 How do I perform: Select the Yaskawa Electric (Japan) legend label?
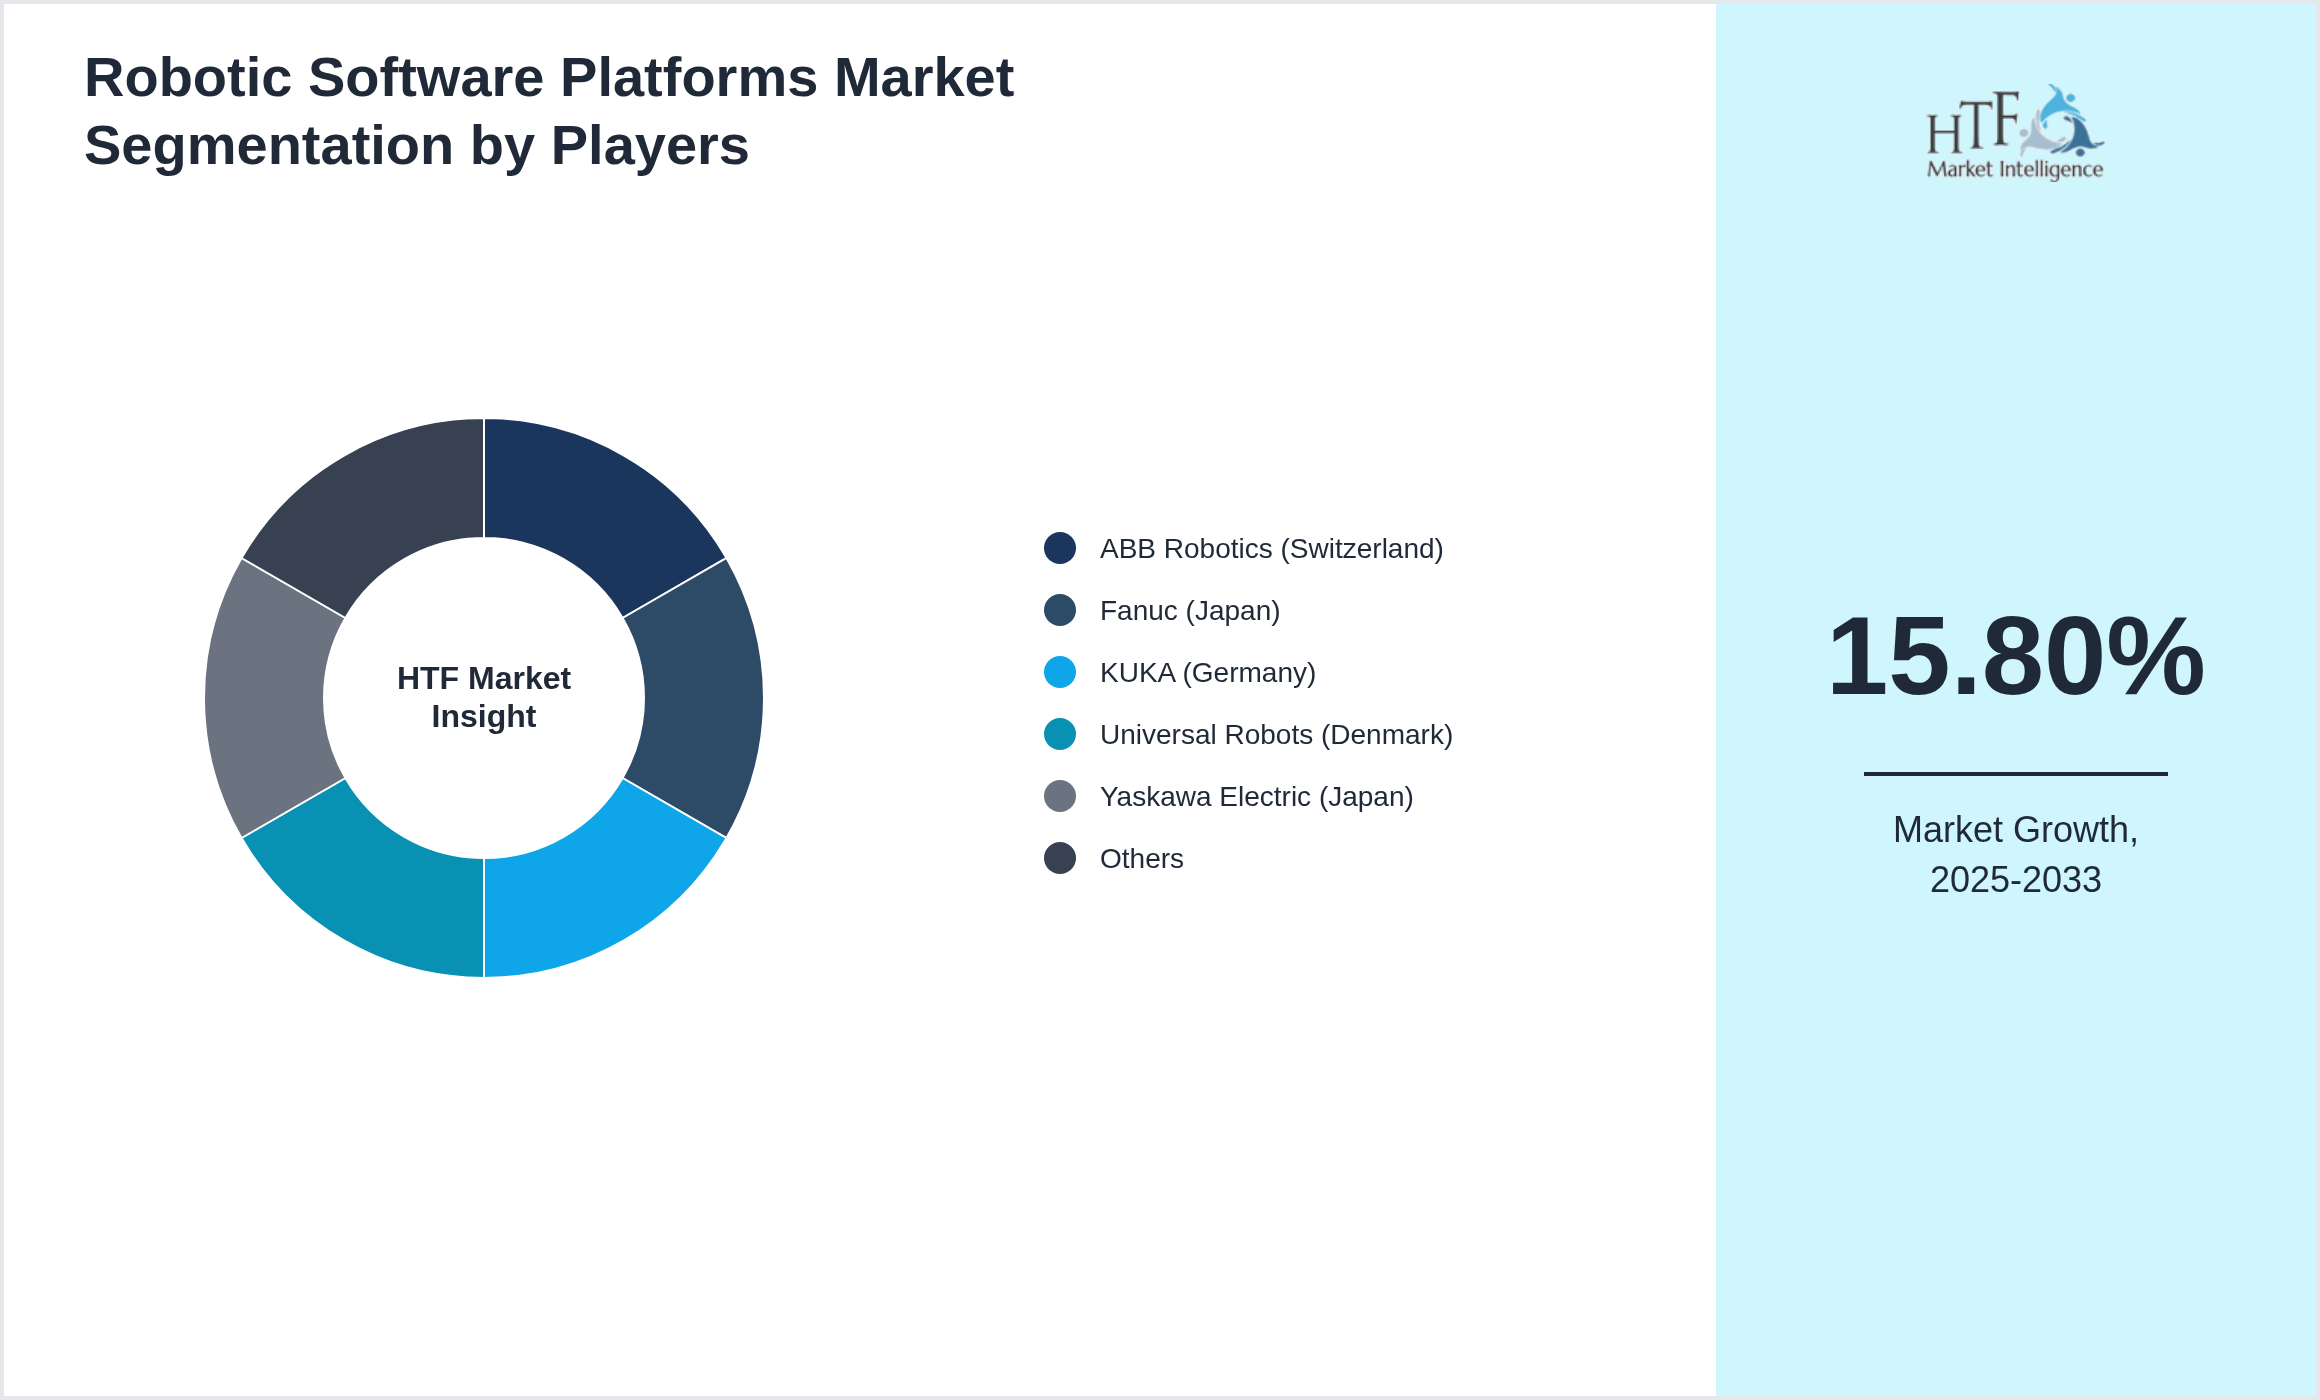click(x=1256, y=796)
